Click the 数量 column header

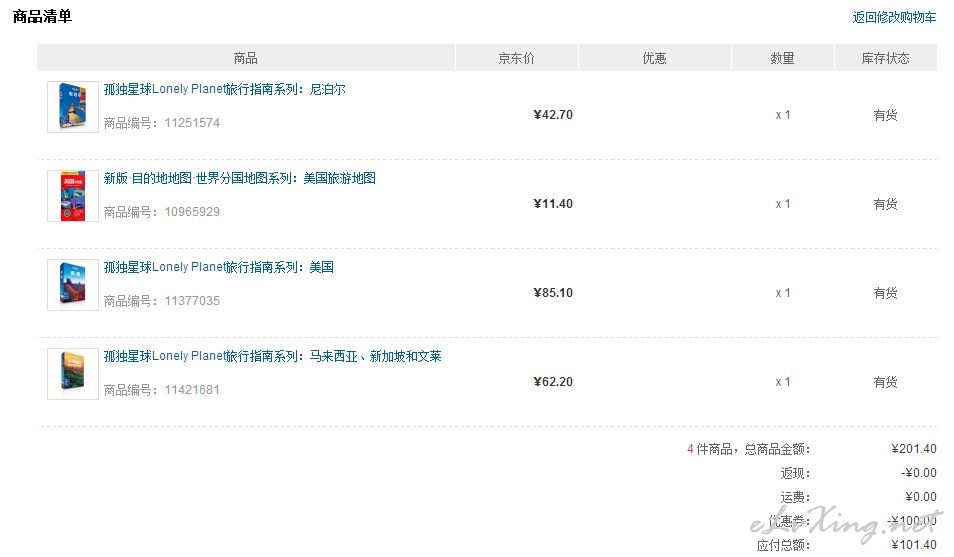point(782,58)
